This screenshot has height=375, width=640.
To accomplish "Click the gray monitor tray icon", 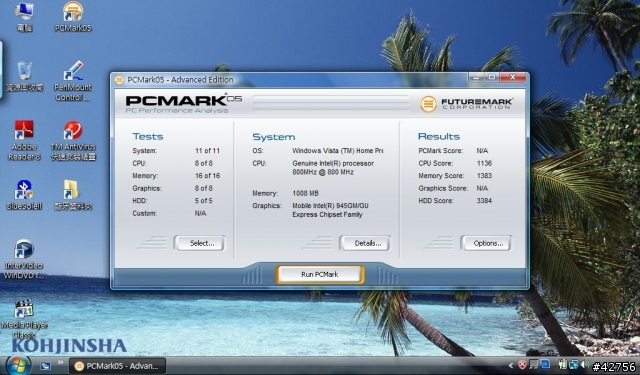I will (x=533, y=364).
